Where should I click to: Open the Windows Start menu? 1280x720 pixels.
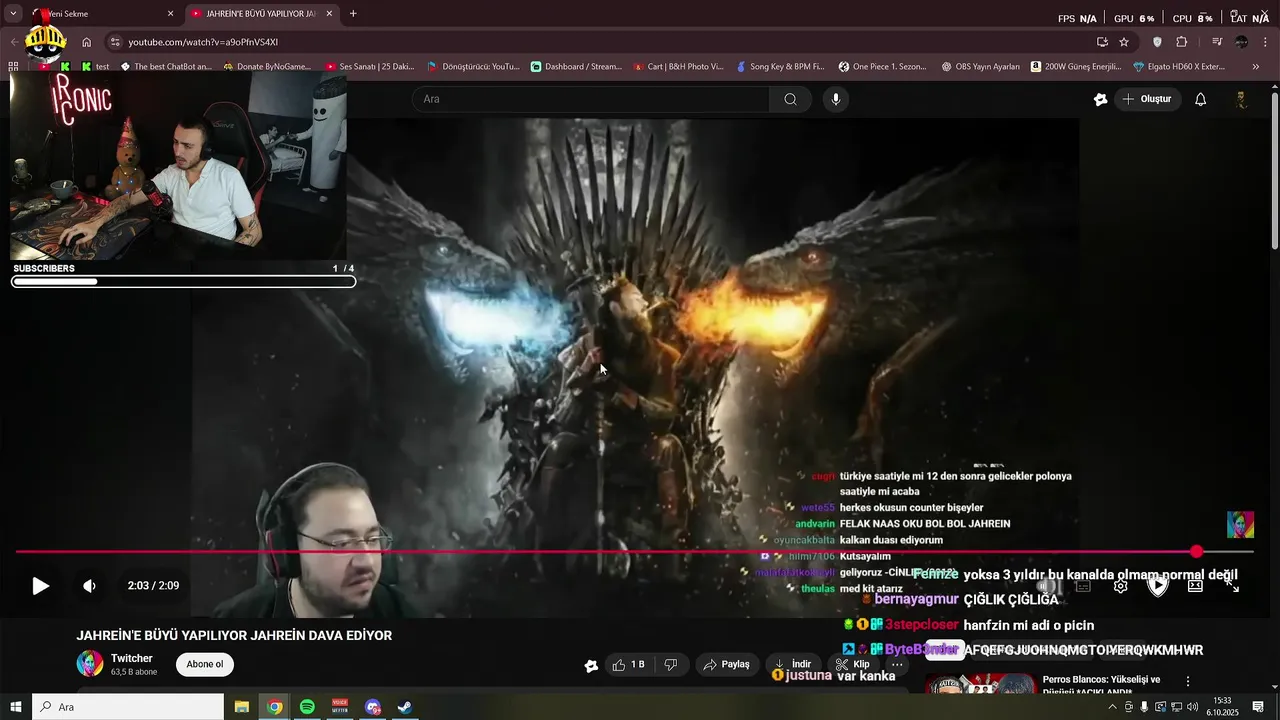pos(15,707)
